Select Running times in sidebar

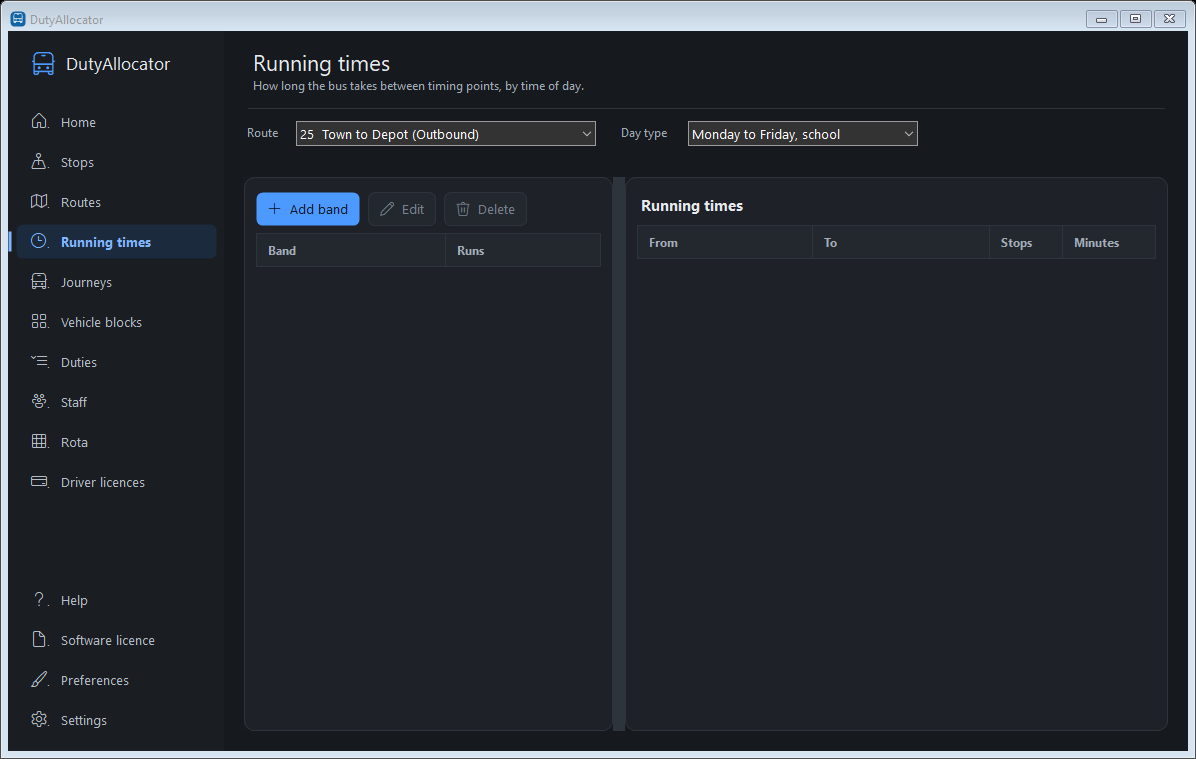[x=117, y=242]
